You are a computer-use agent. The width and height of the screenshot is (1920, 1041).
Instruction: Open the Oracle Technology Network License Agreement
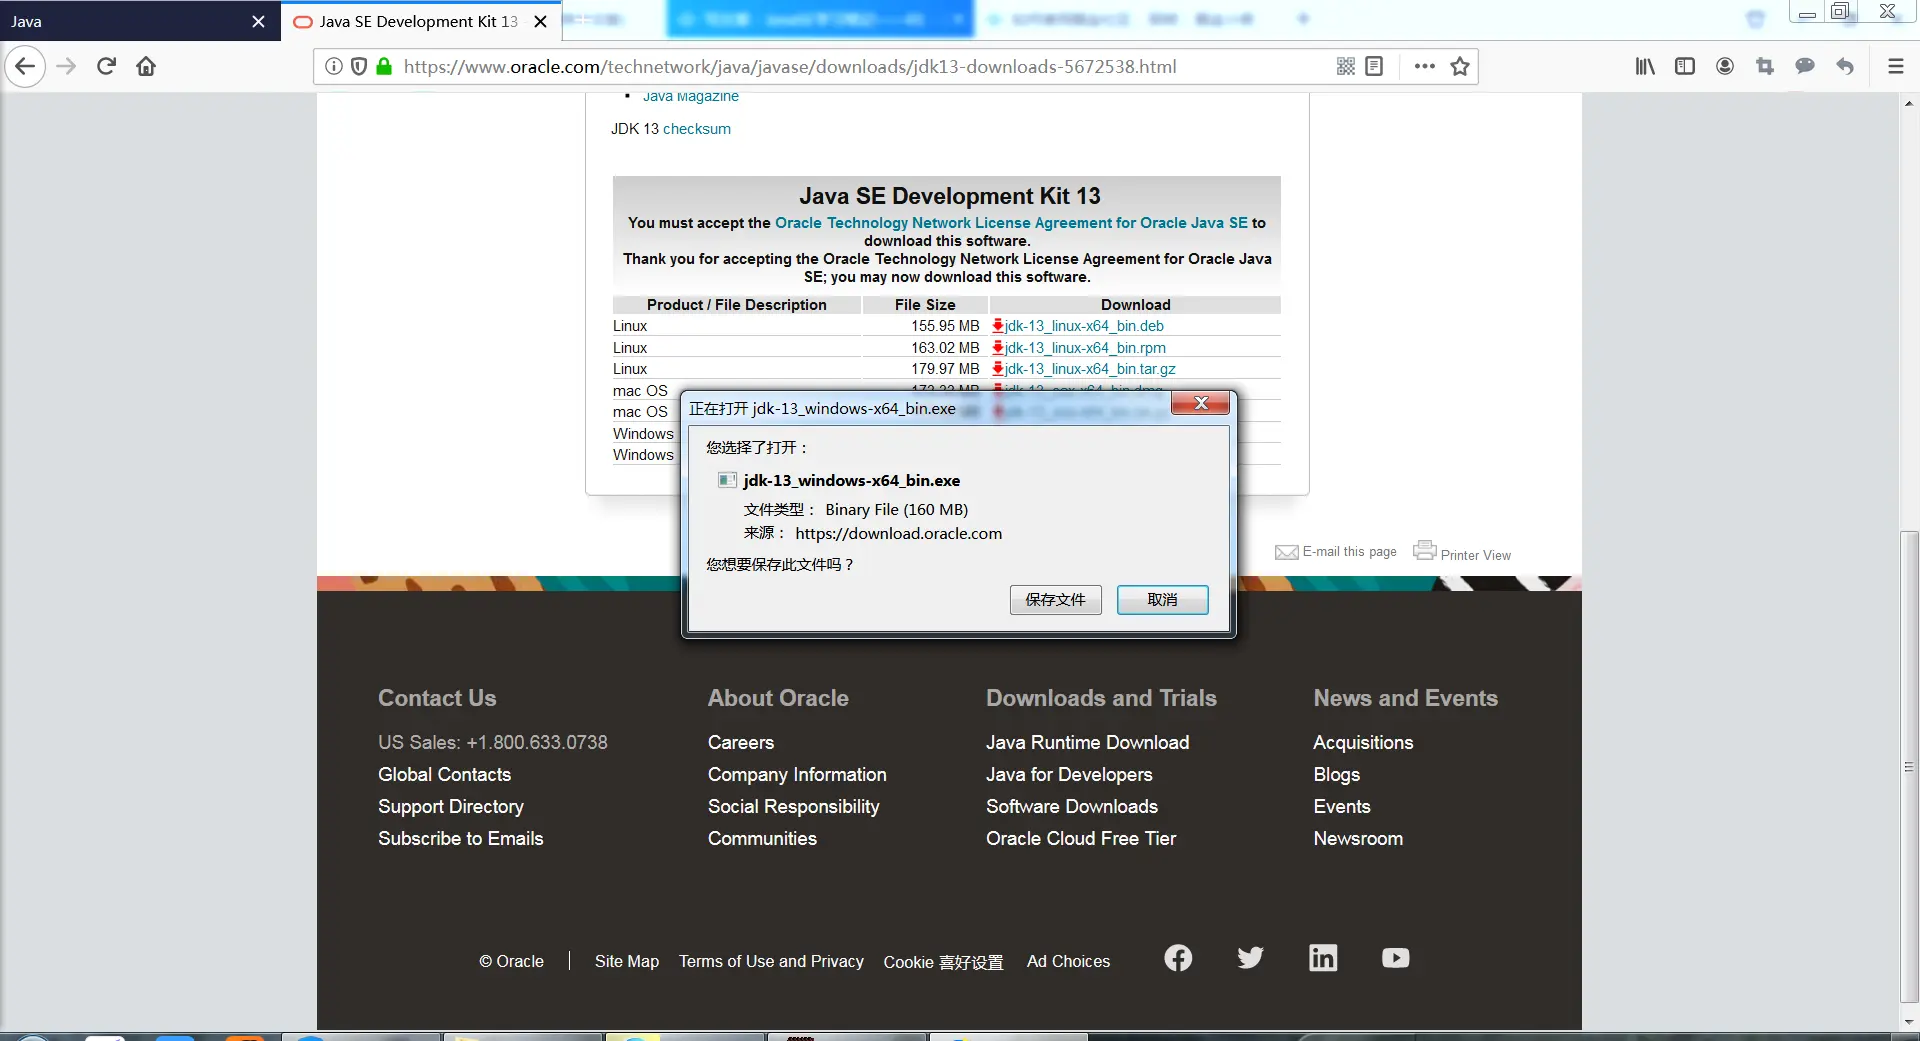pos(1011,223)
